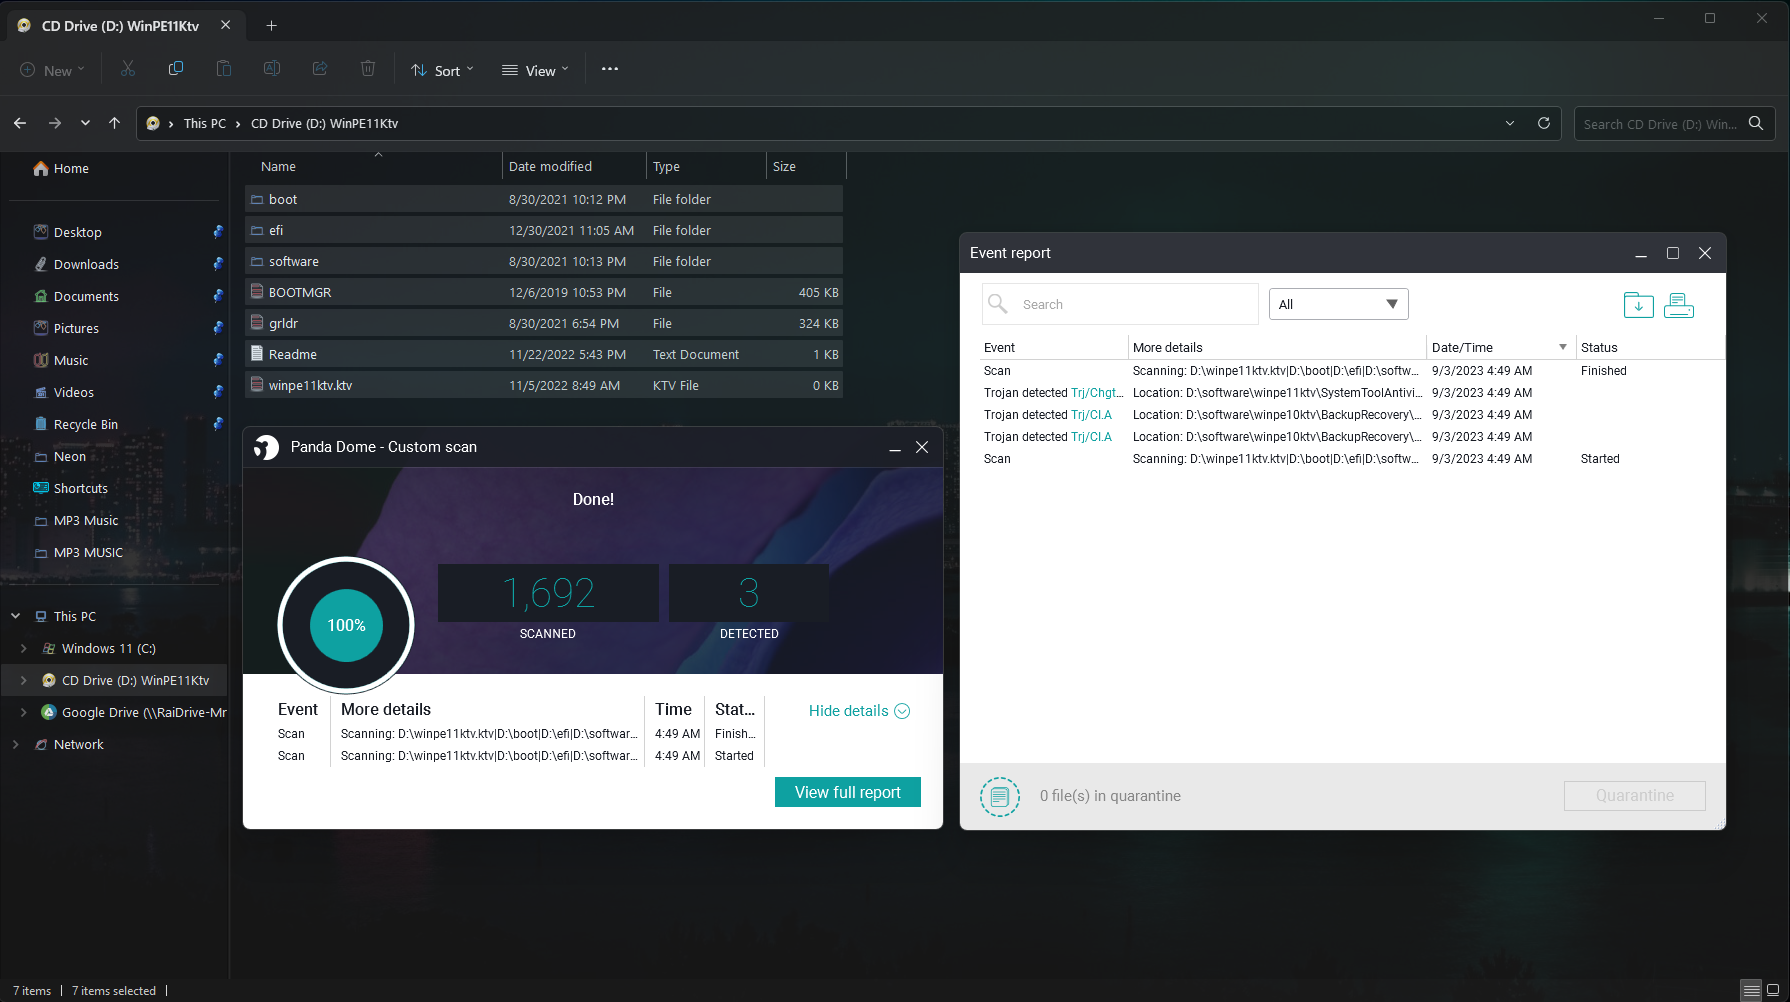Viewport: 1790px width, 1002px height.
Task: Collapse the This PC tree node
Action: tap(15, 616)
